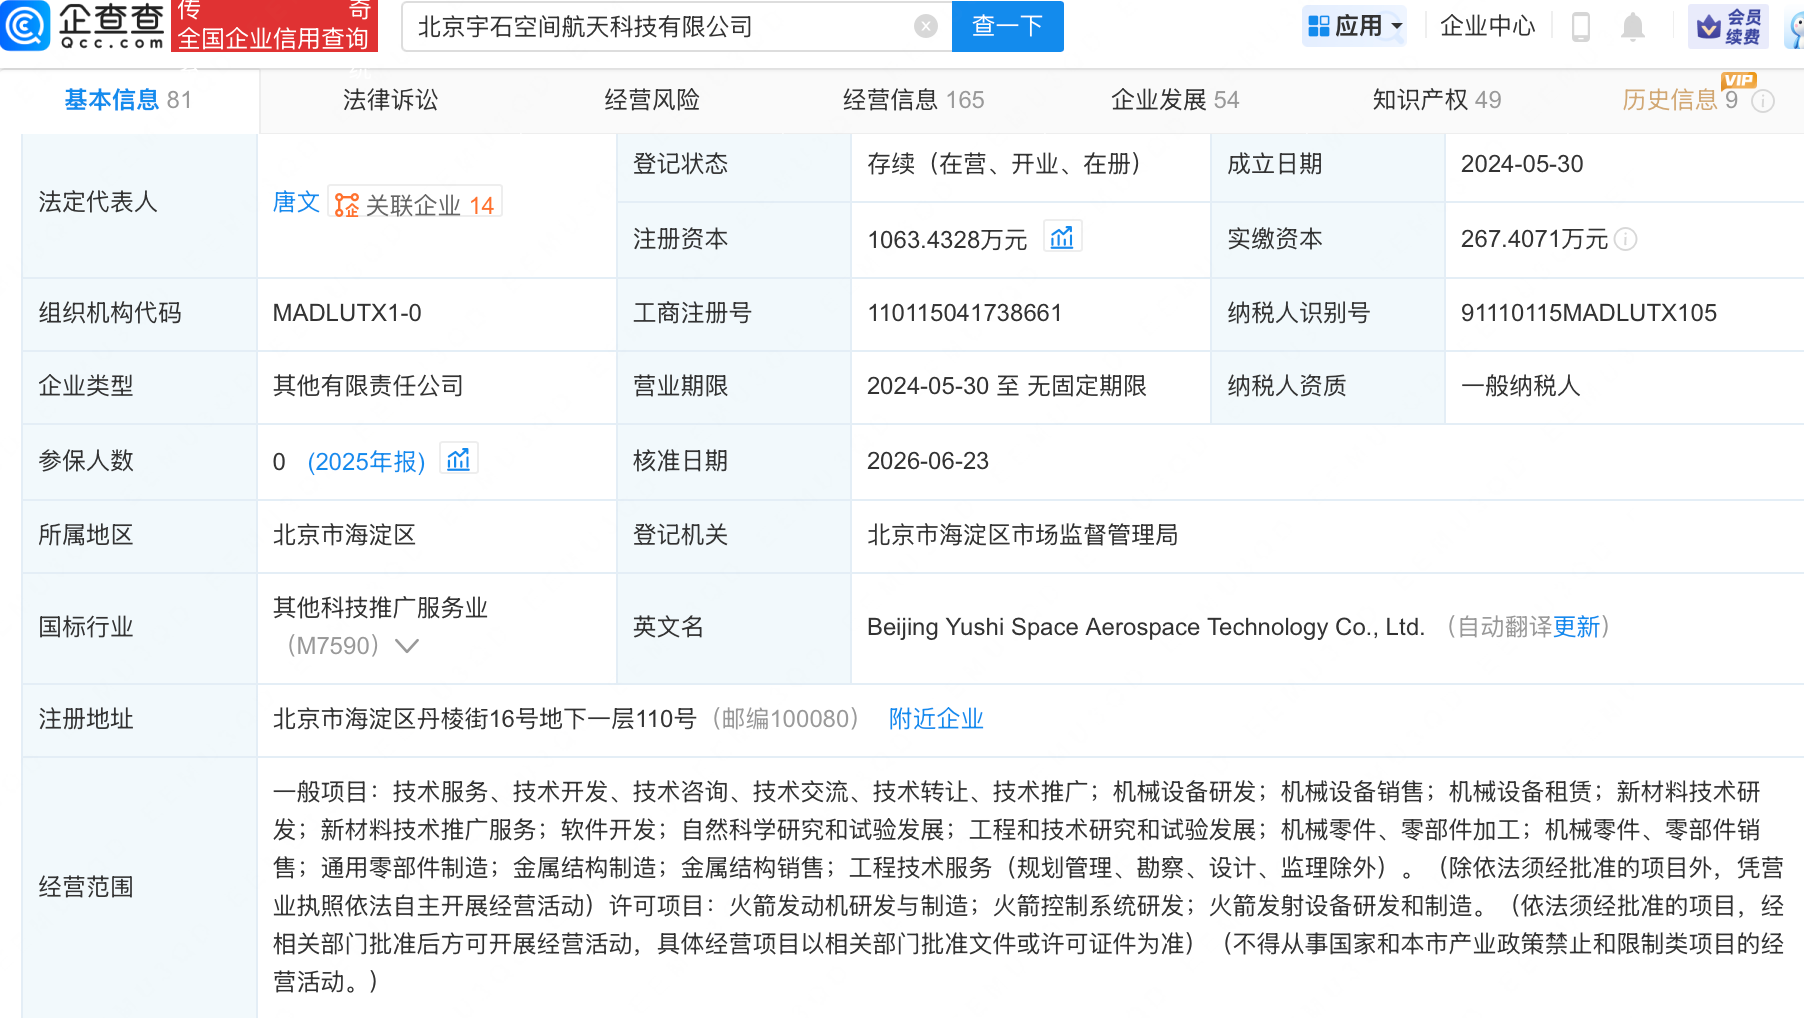1804x1018 pixels.
Task: View insured headcount trend chart icon
Action: pyautogui.click(x=459, y=459)
